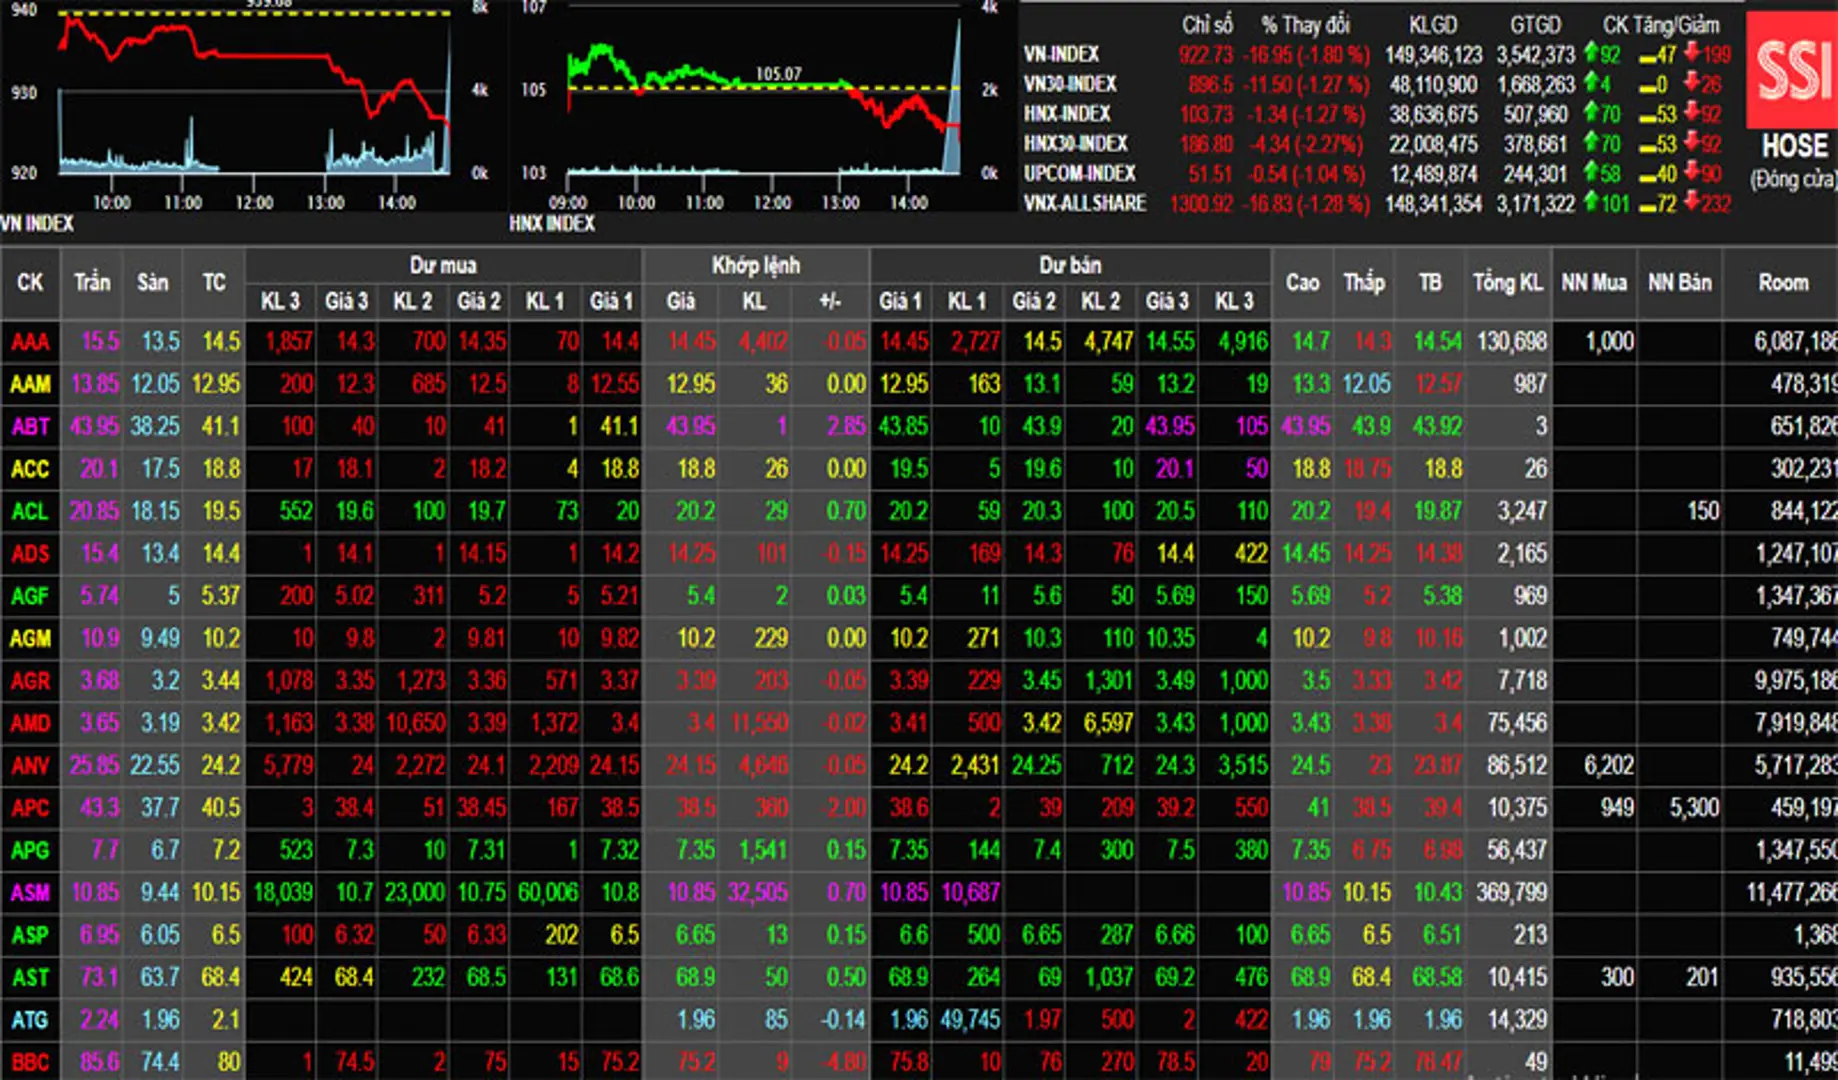This screenshot has width=1838, height=1080.
Task: Open stock ticker BBC
Action: pos(30,1062)
